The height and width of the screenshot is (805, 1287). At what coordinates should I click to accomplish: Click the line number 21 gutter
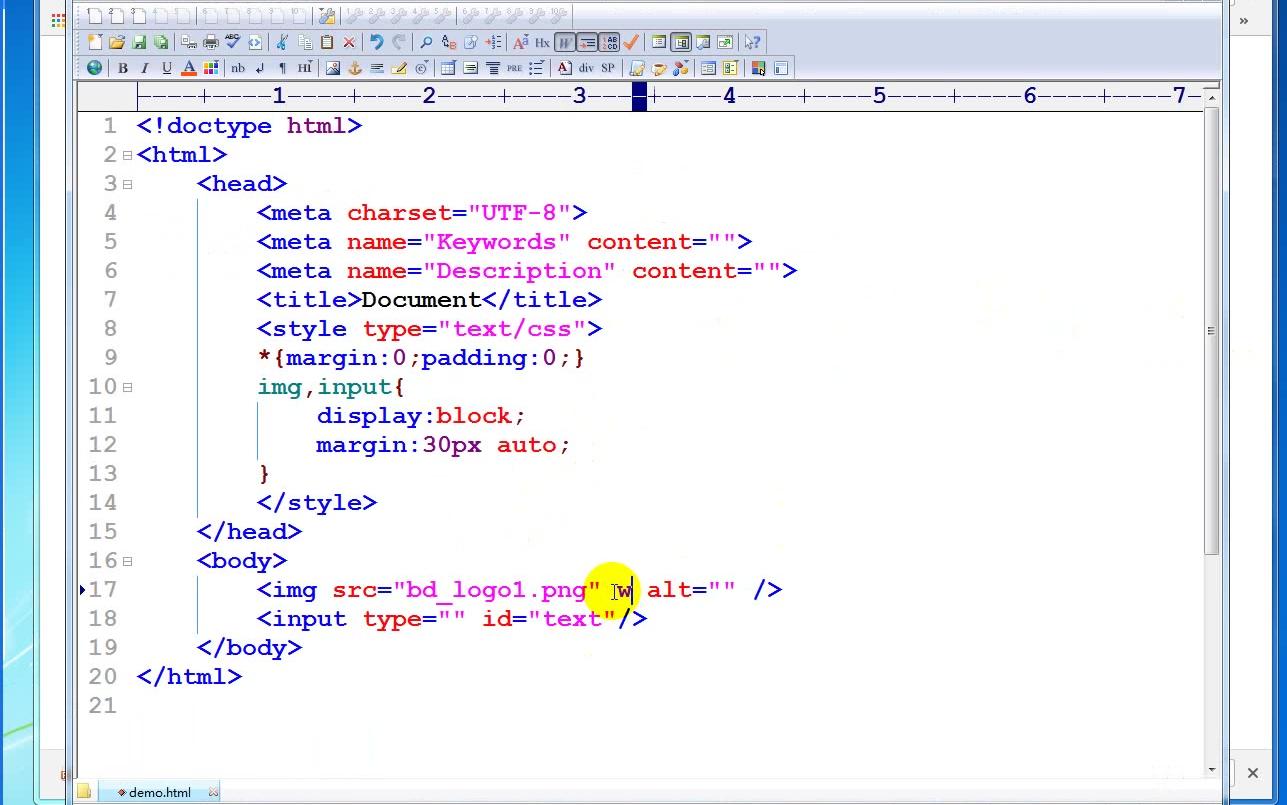(x=103, y=706)
